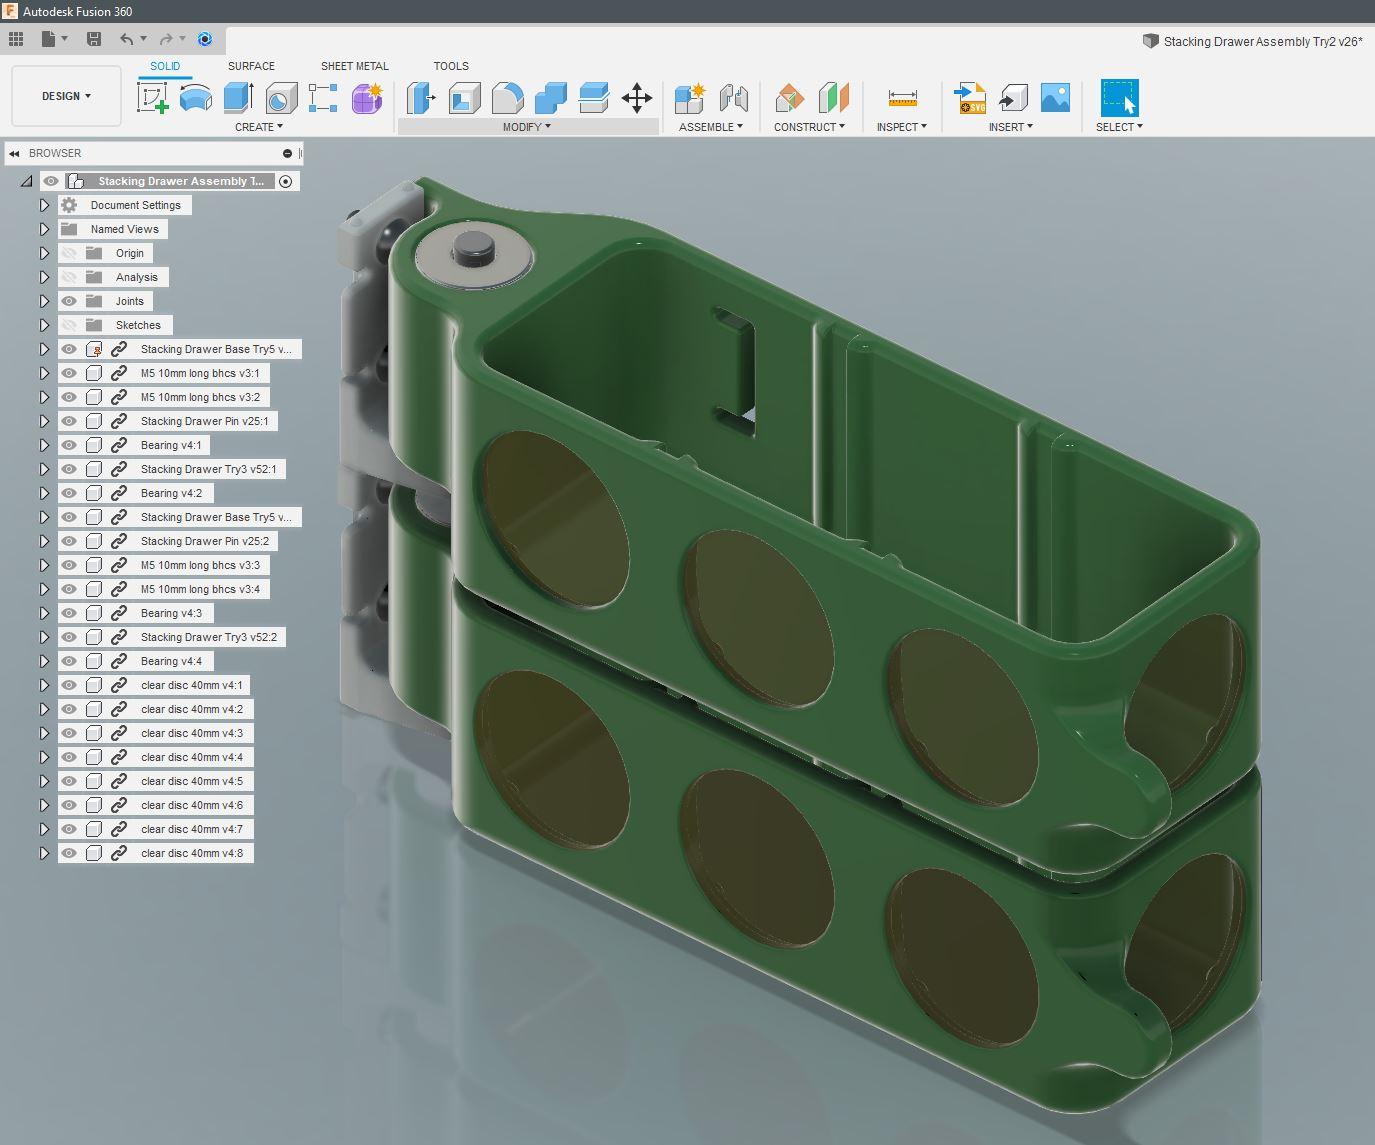
Task: Open the CREATE panel dropdown
Action: tap(259, 127)
